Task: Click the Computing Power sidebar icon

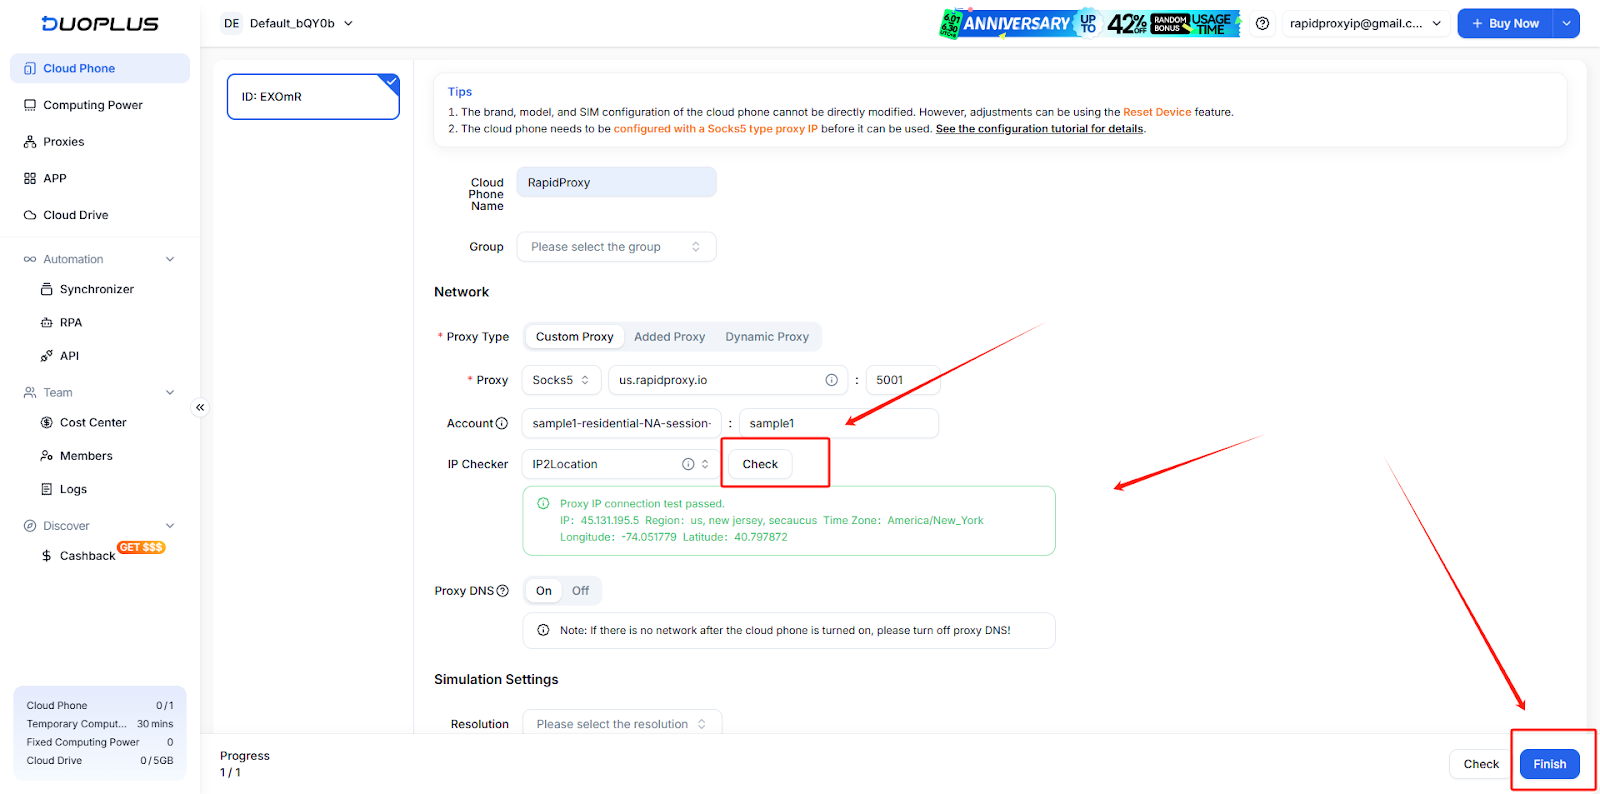Action: 30,105
